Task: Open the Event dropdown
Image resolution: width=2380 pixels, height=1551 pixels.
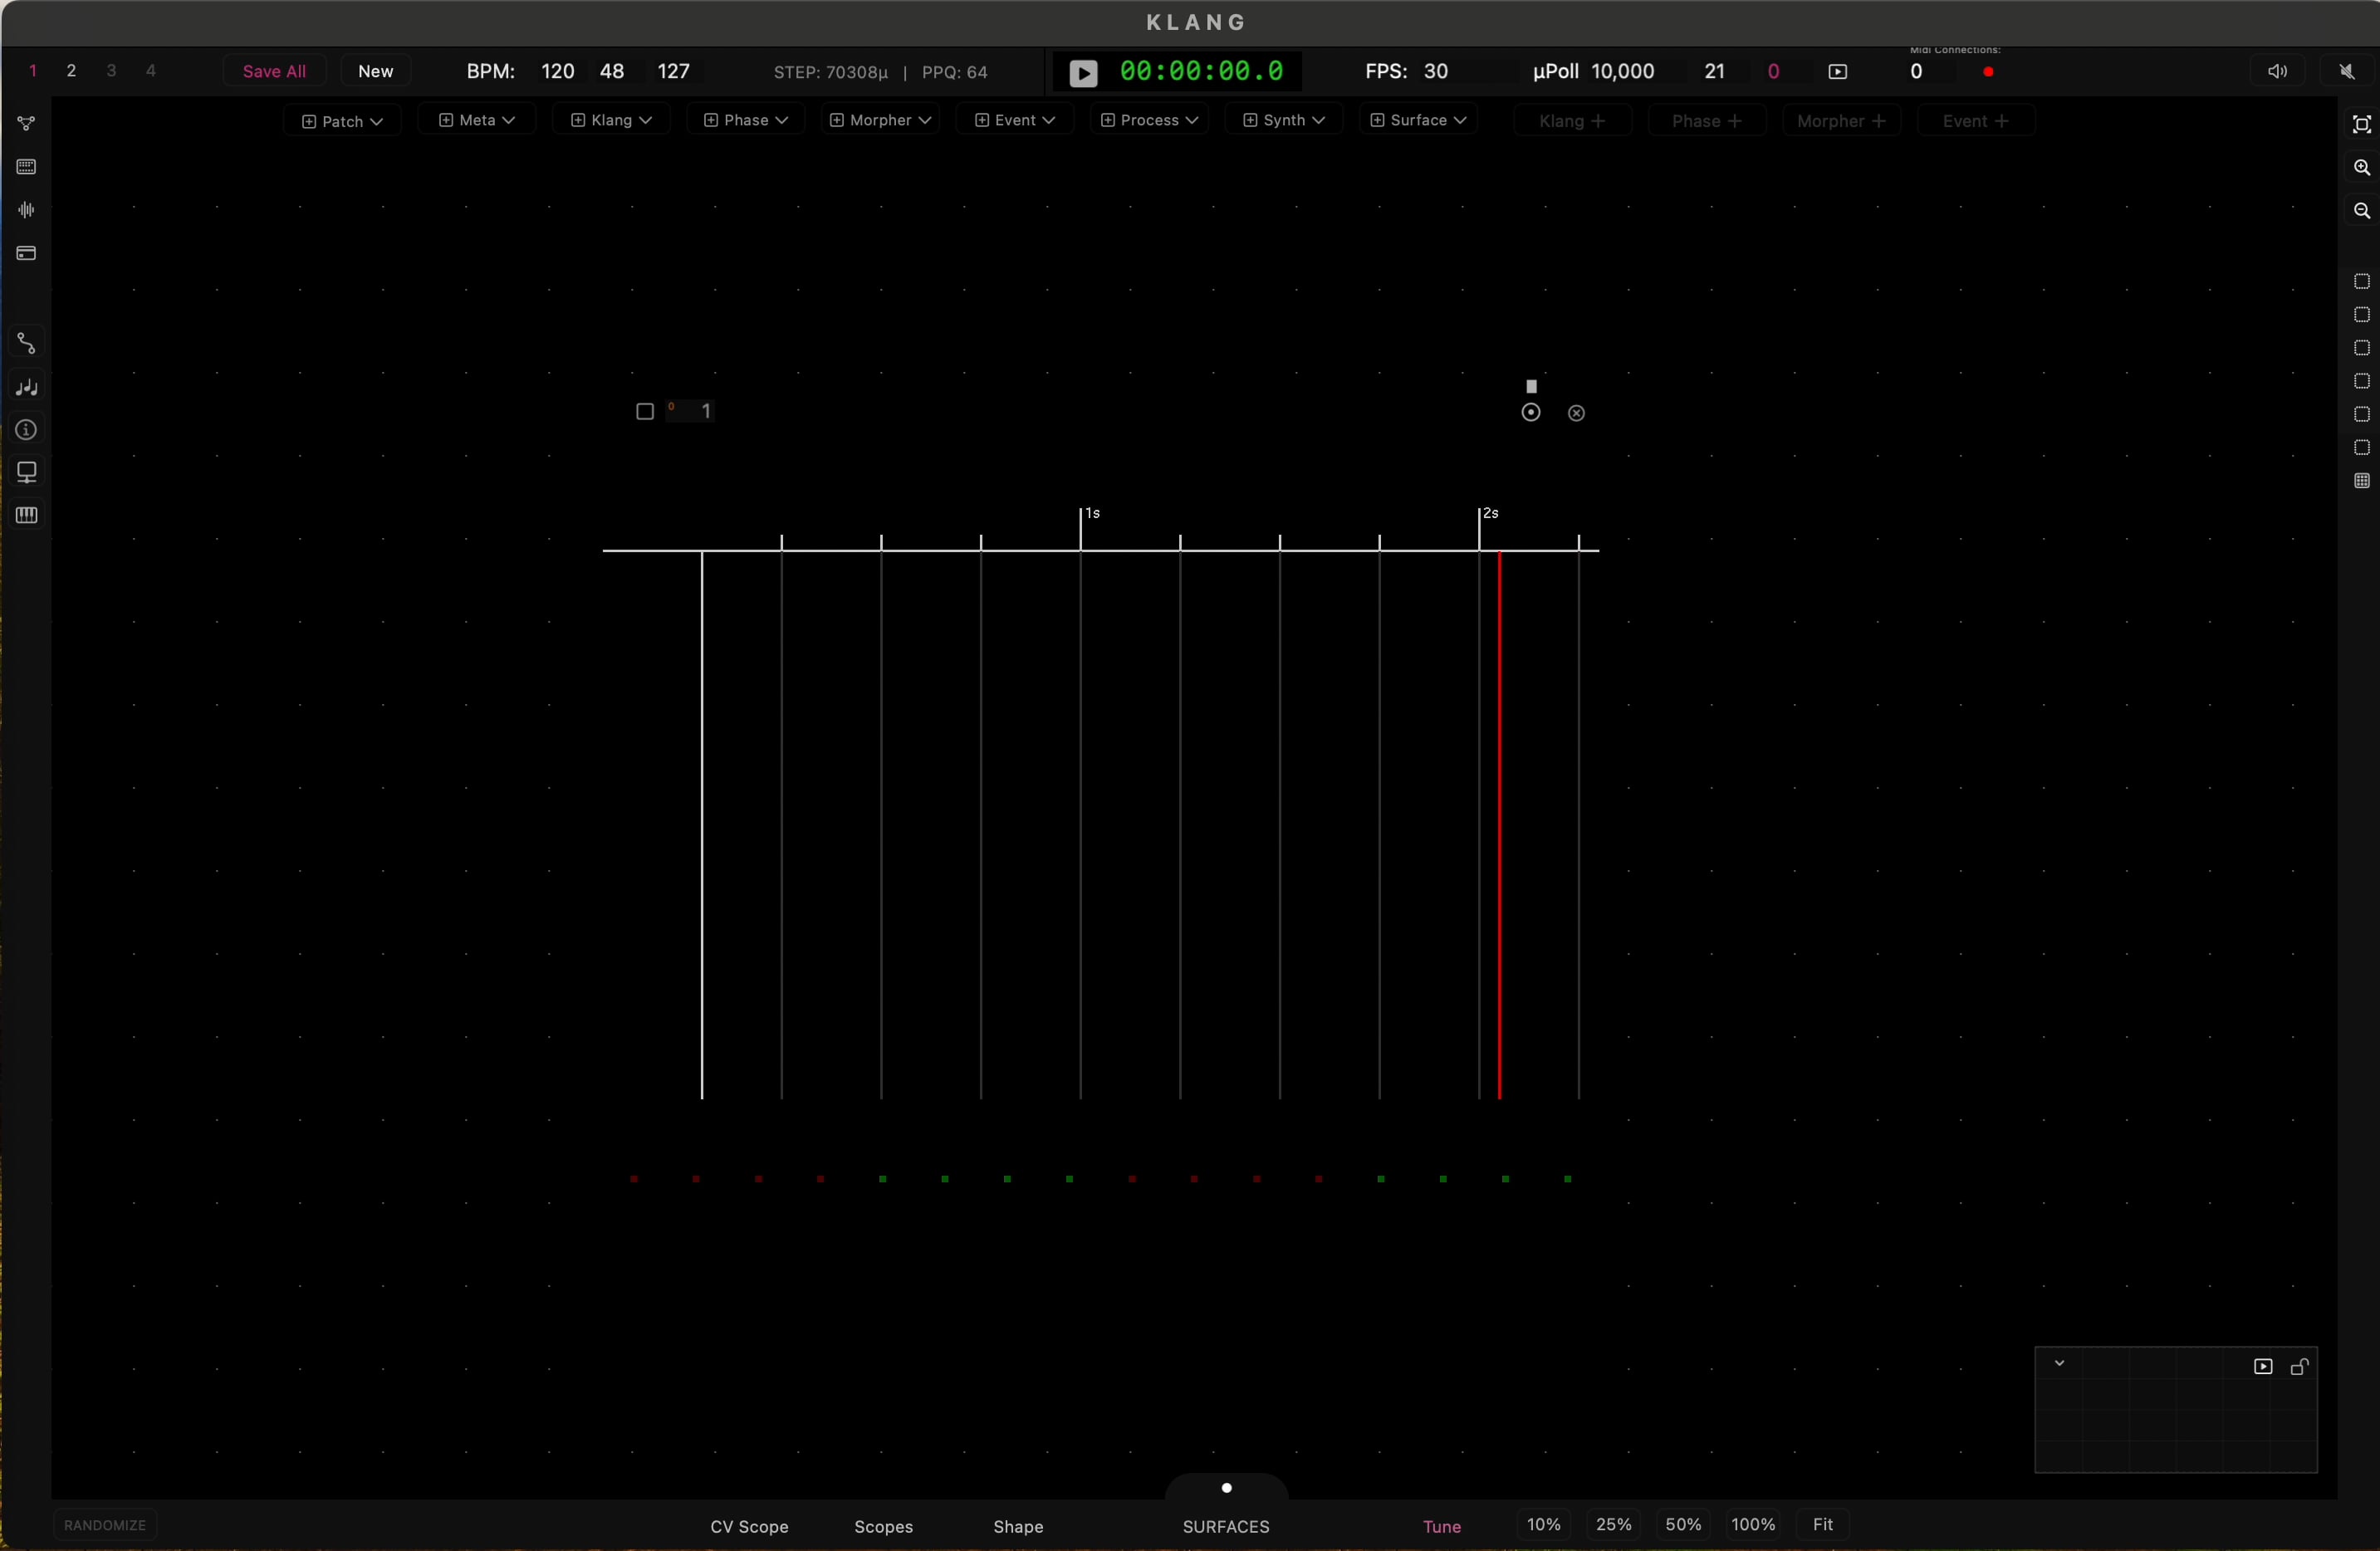Action: 1014,120
